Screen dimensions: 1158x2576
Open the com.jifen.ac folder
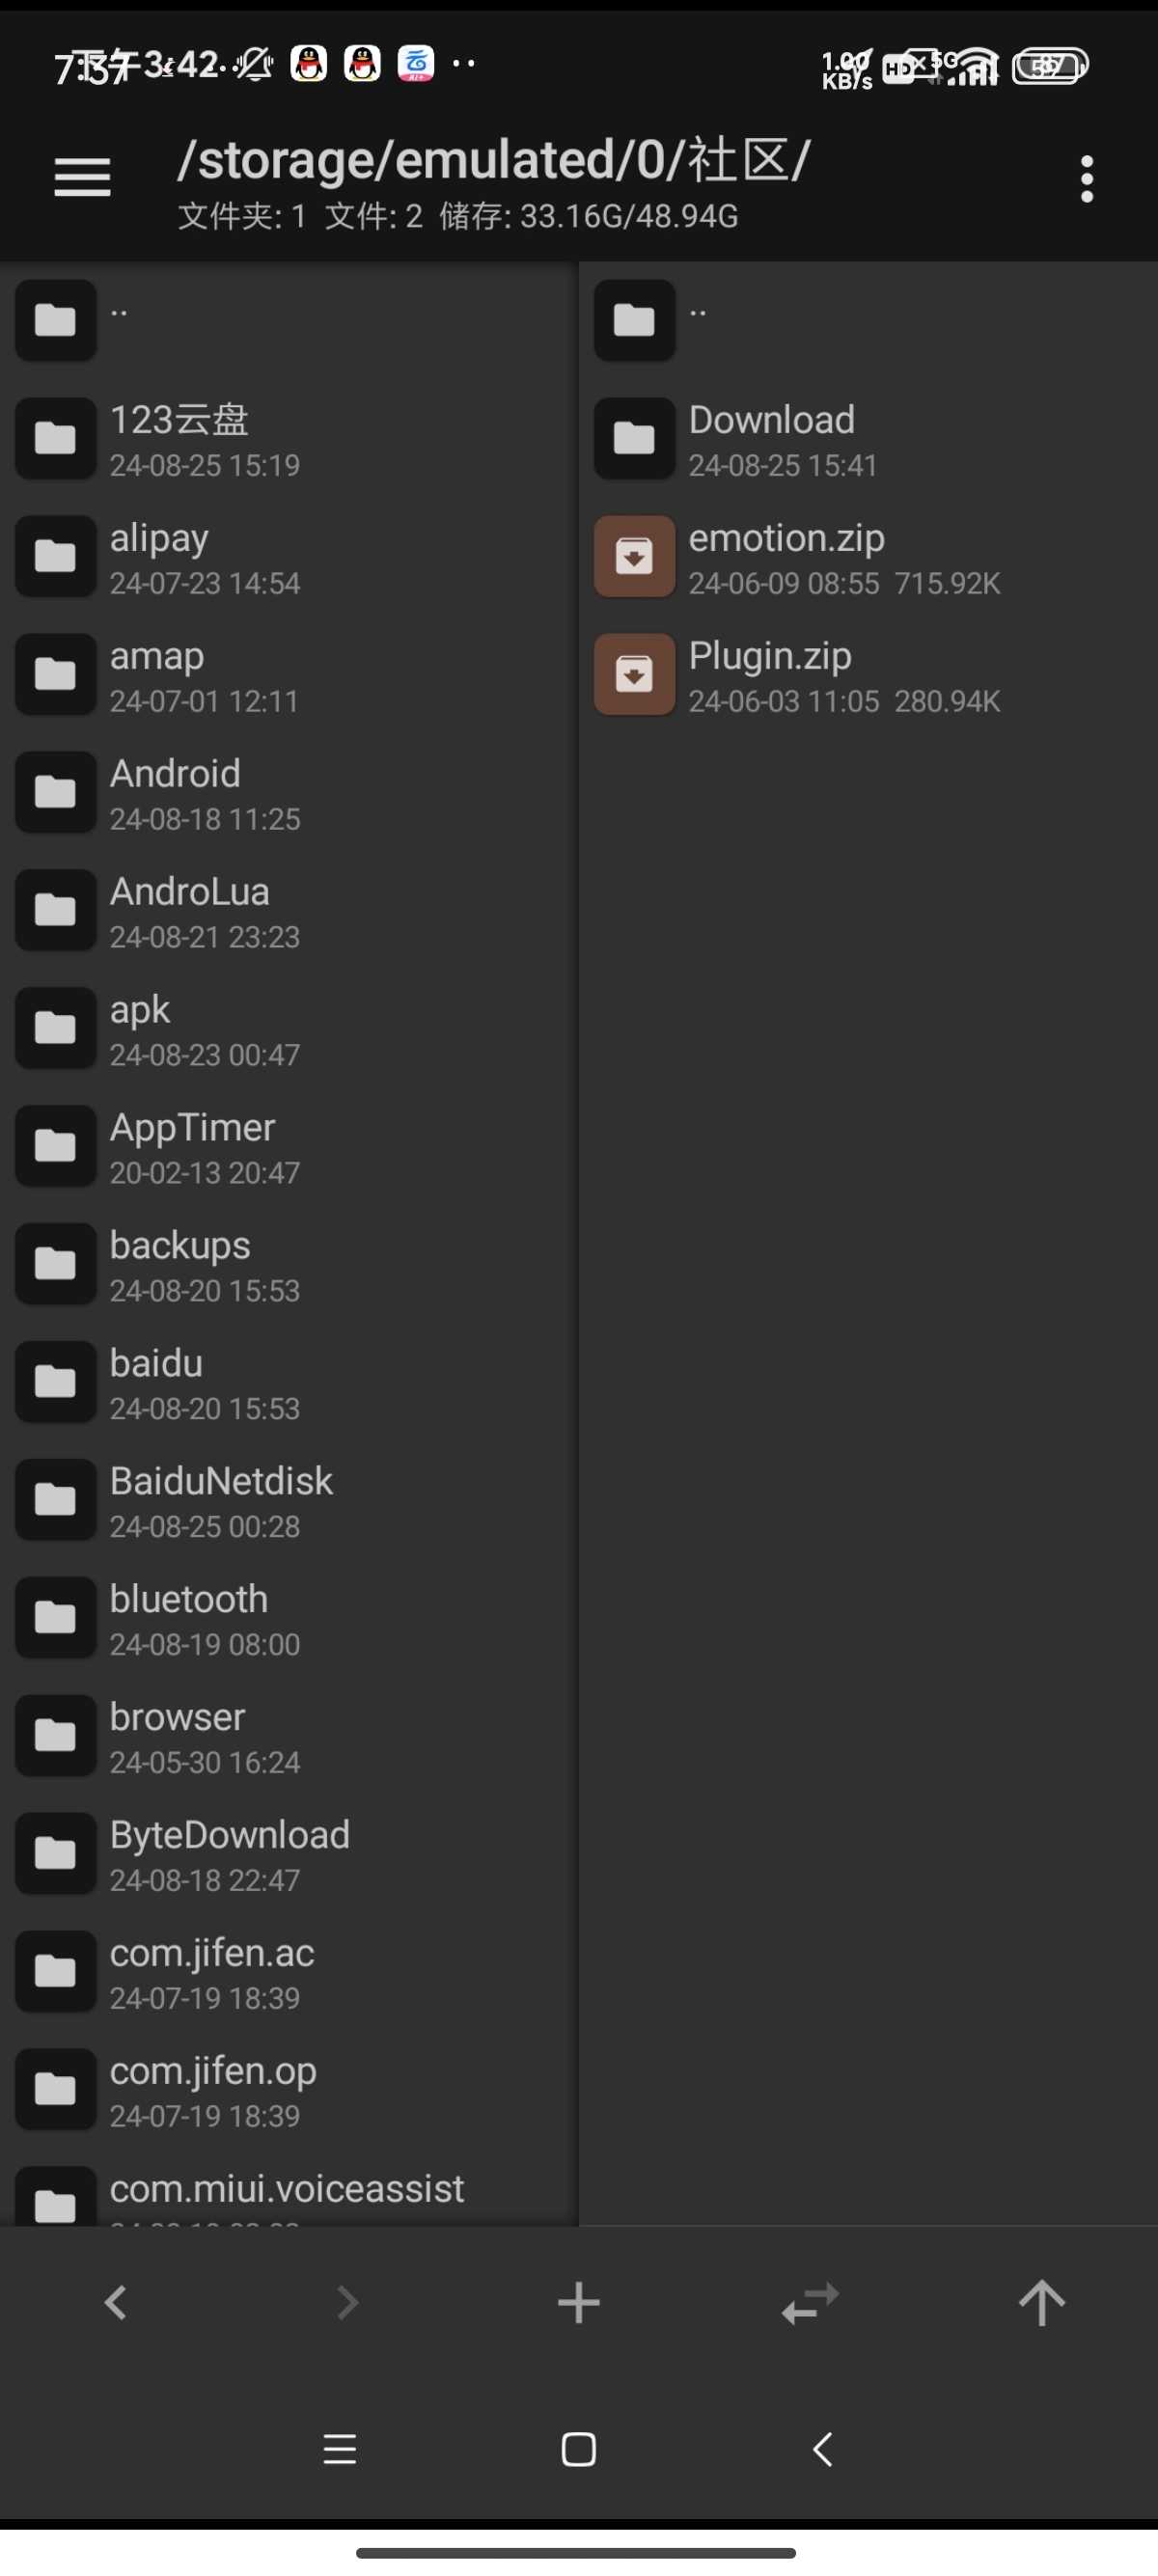288,1973
